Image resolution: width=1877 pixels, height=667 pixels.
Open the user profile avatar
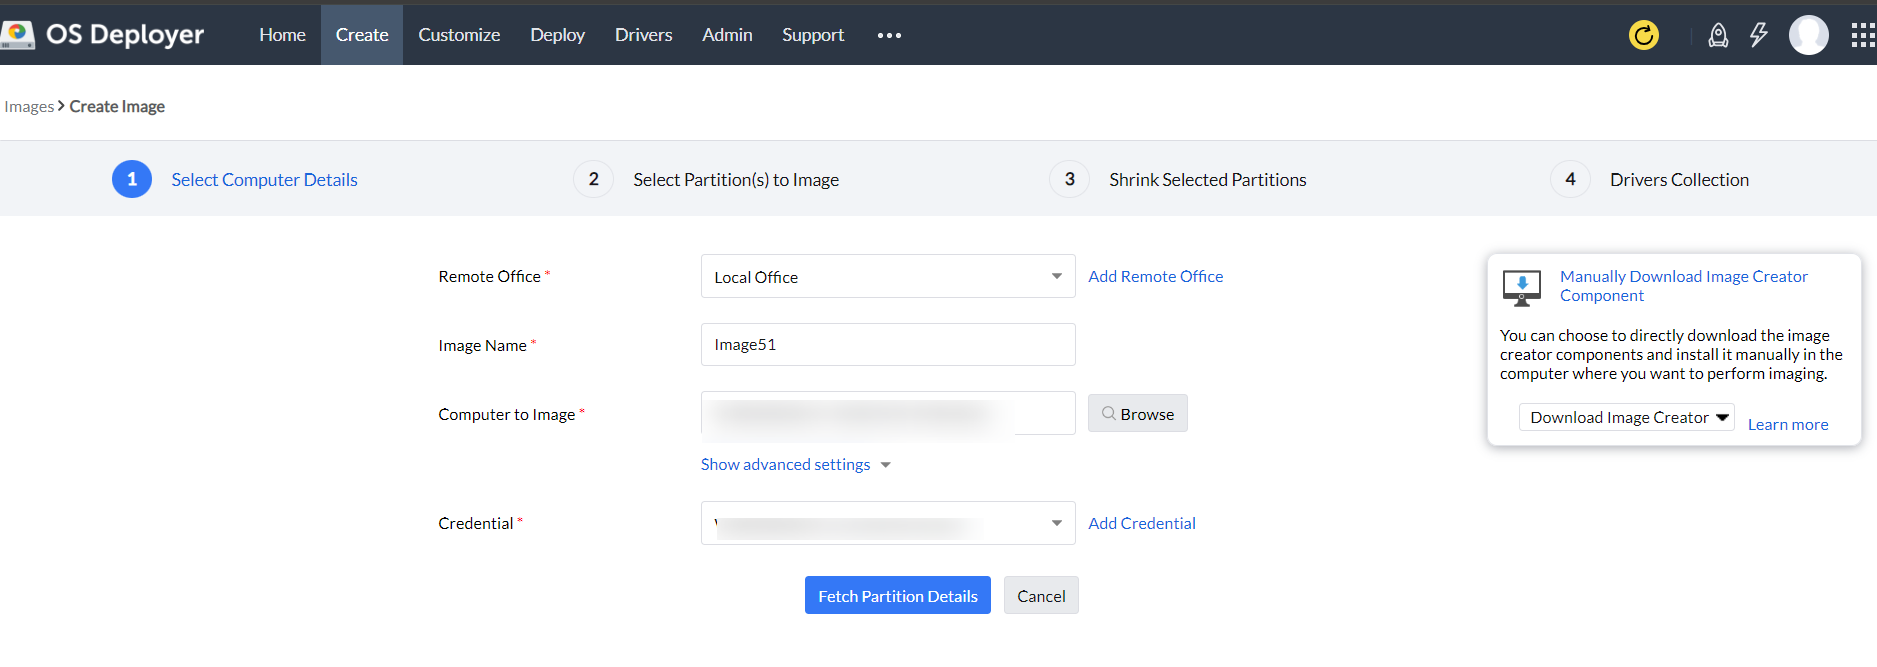pyautogui.click(x=1808, y=35)
